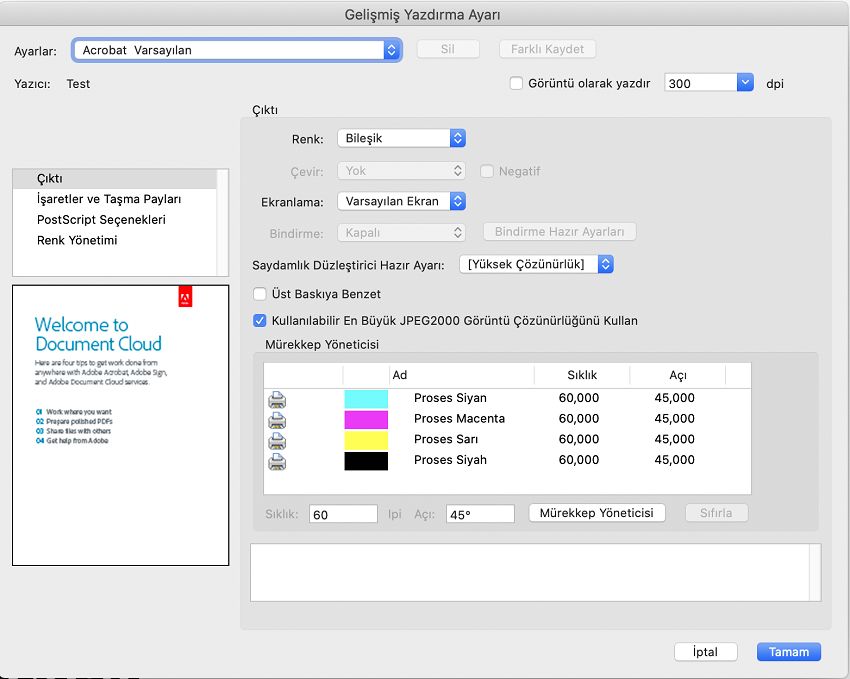Click the Sıklık input field
This screenshot has height=679, width=850.
(x=343, y=514)
